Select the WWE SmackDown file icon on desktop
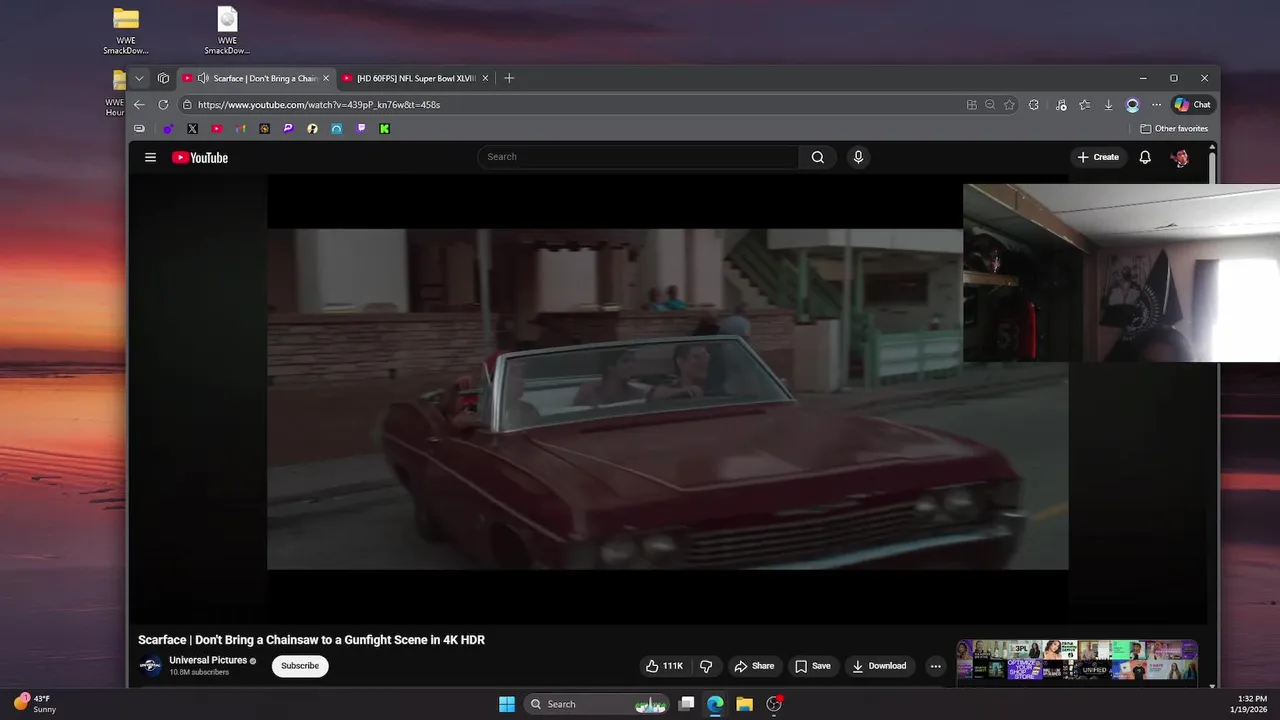 pos(227,31)
